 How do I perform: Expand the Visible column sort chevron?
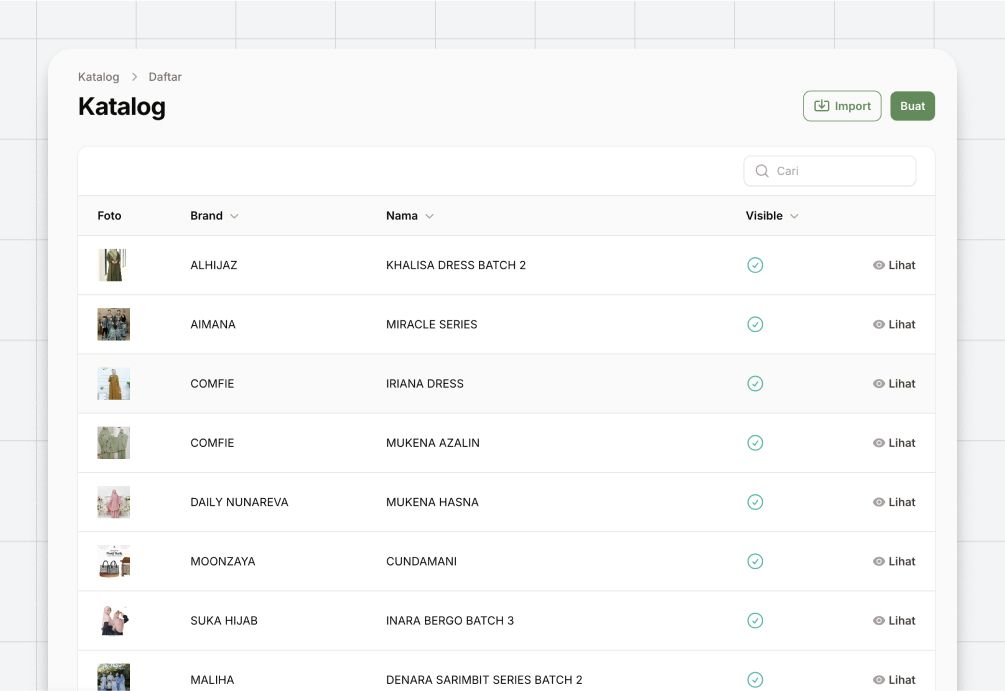794,216
